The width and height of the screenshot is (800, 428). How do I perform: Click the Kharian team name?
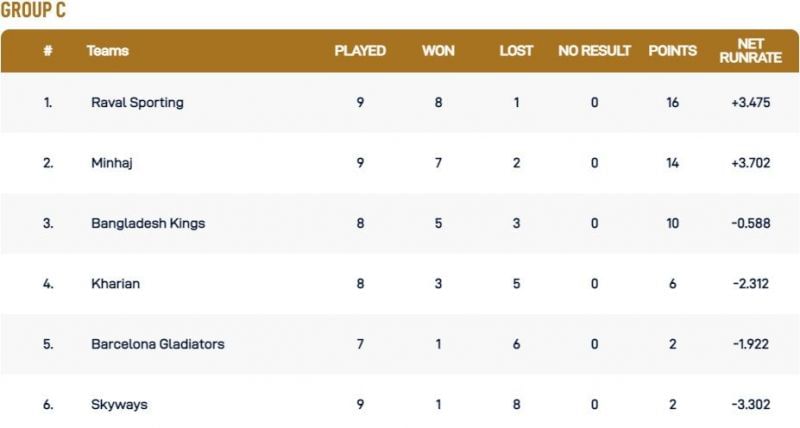tap(115, 283)
